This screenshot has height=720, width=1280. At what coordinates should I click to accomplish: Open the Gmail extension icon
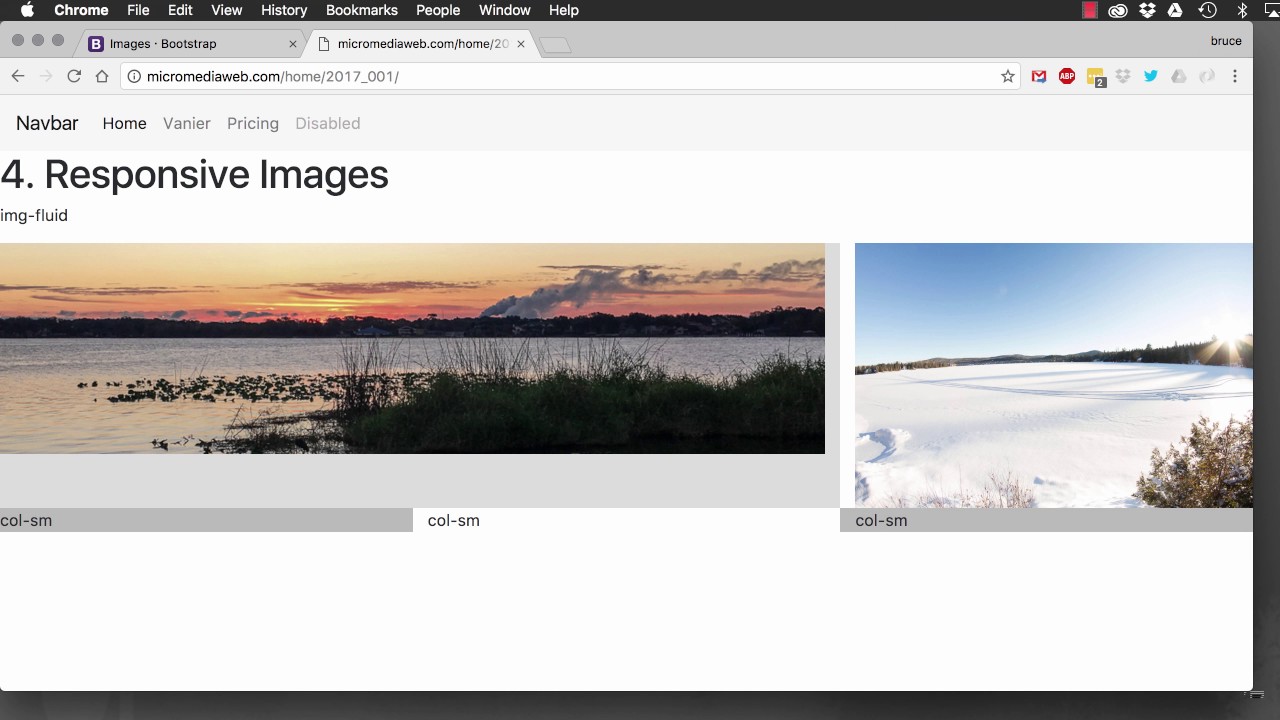(x=1039, y=76)
